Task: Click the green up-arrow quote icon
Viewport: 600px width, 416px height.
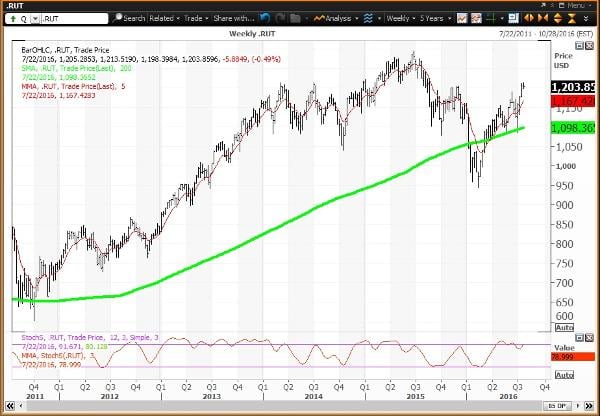Action: (13, 18)
